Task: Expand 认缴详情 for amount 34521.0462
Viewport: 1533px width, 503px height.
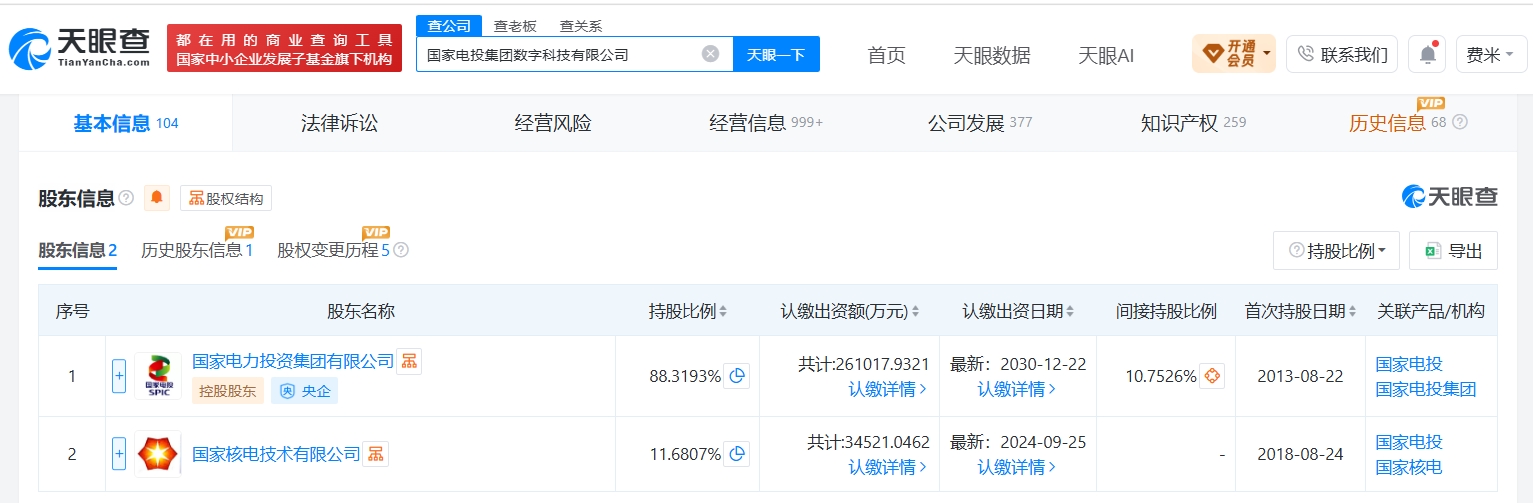Action: click(888, 467)
